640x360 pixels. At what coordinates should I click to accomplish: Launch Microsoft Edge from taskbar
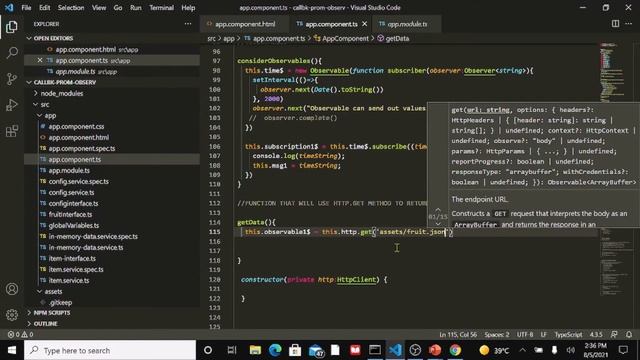coord(276,350)
